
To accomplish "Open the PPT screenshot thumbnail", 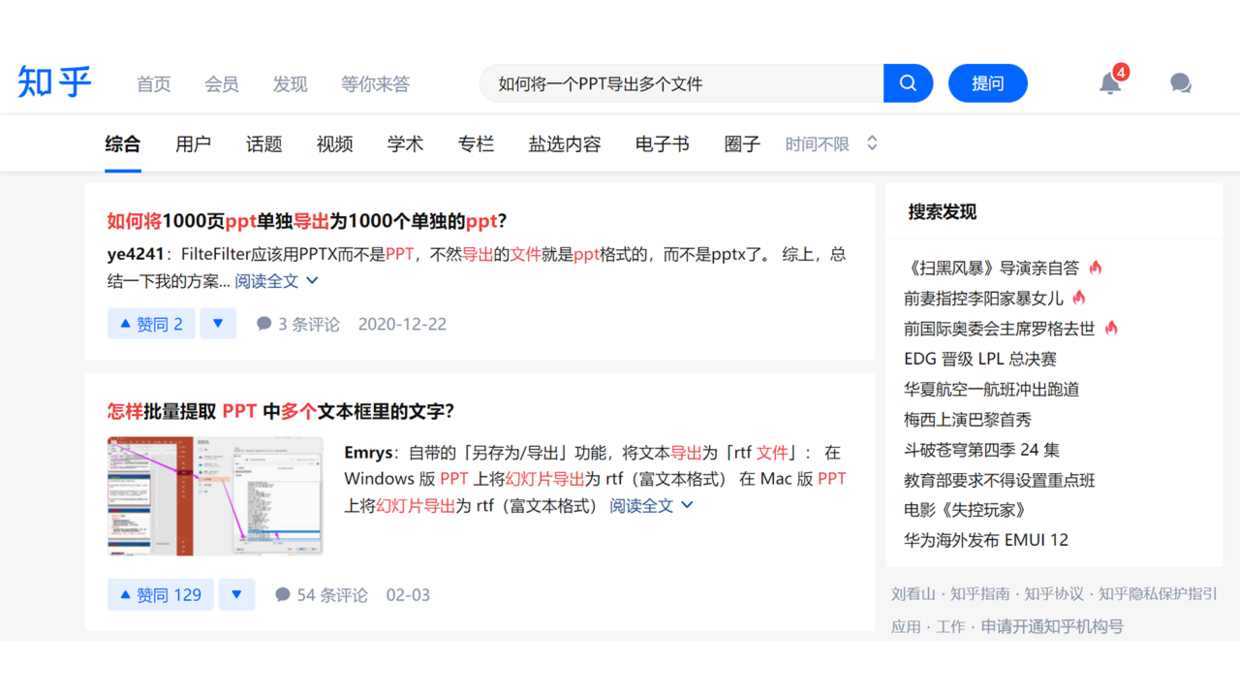I will (215, 496).
